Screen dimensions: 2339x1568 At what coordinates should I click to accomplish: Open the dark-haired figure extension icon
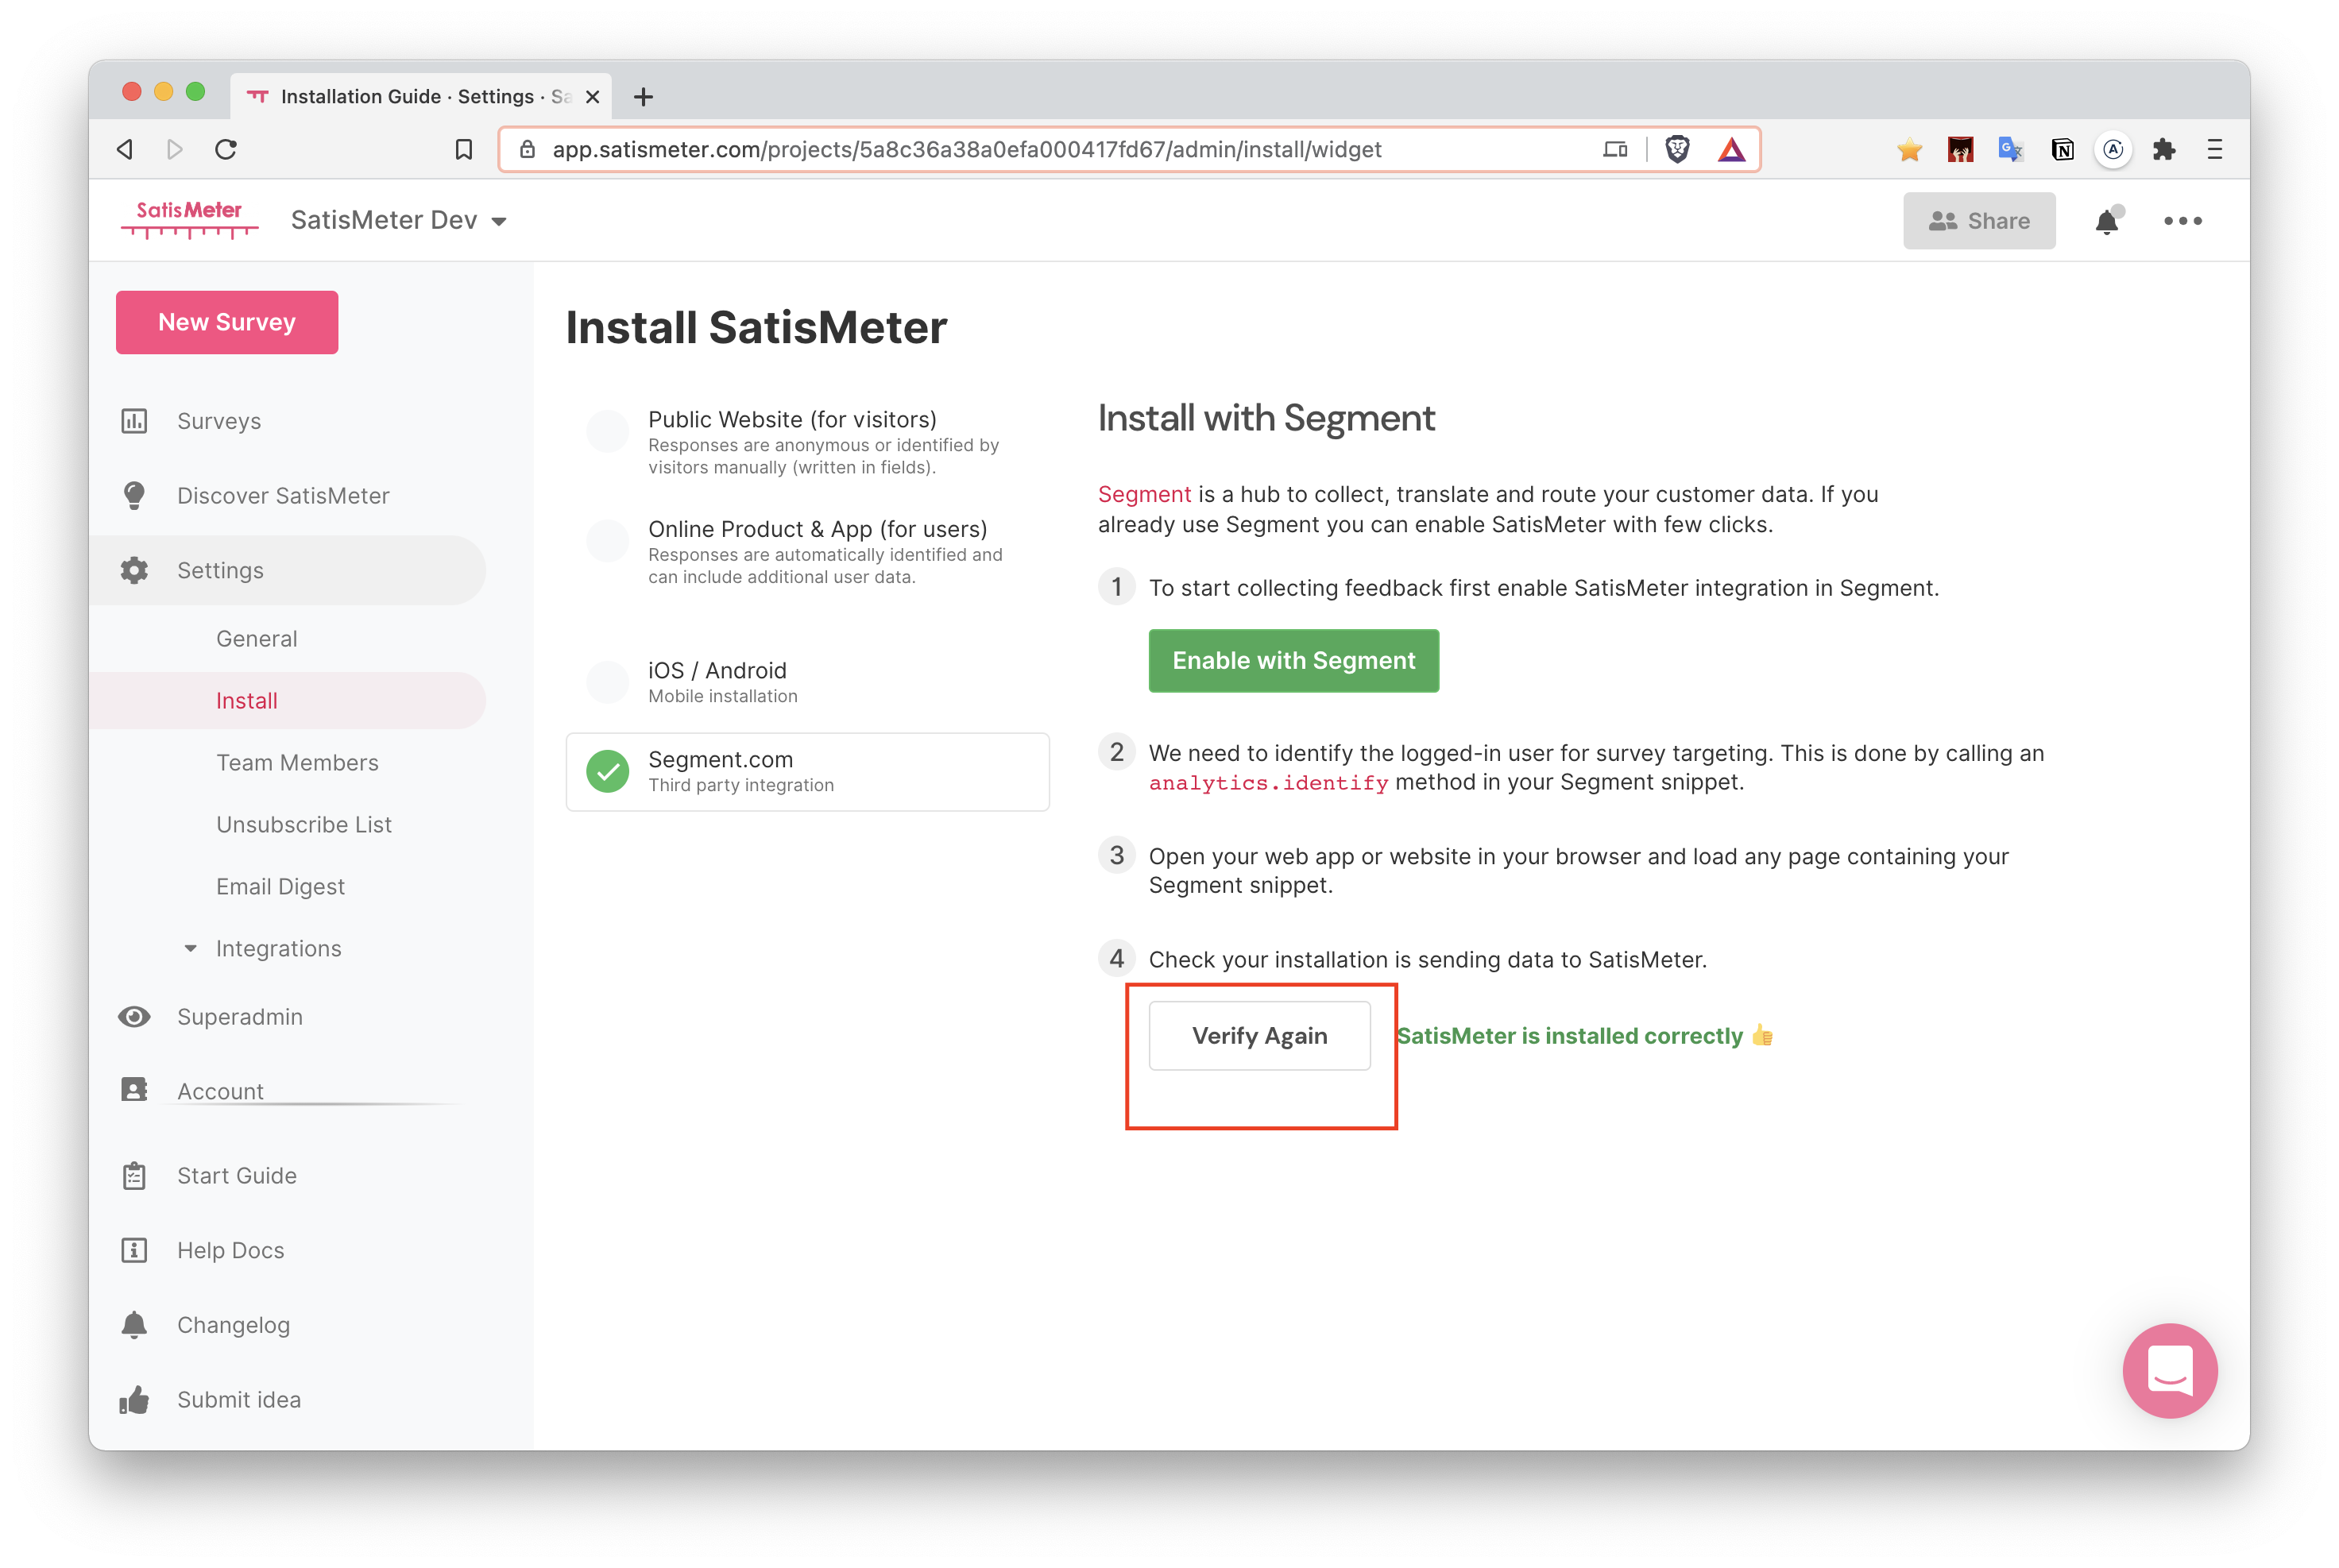point(1960,149)
